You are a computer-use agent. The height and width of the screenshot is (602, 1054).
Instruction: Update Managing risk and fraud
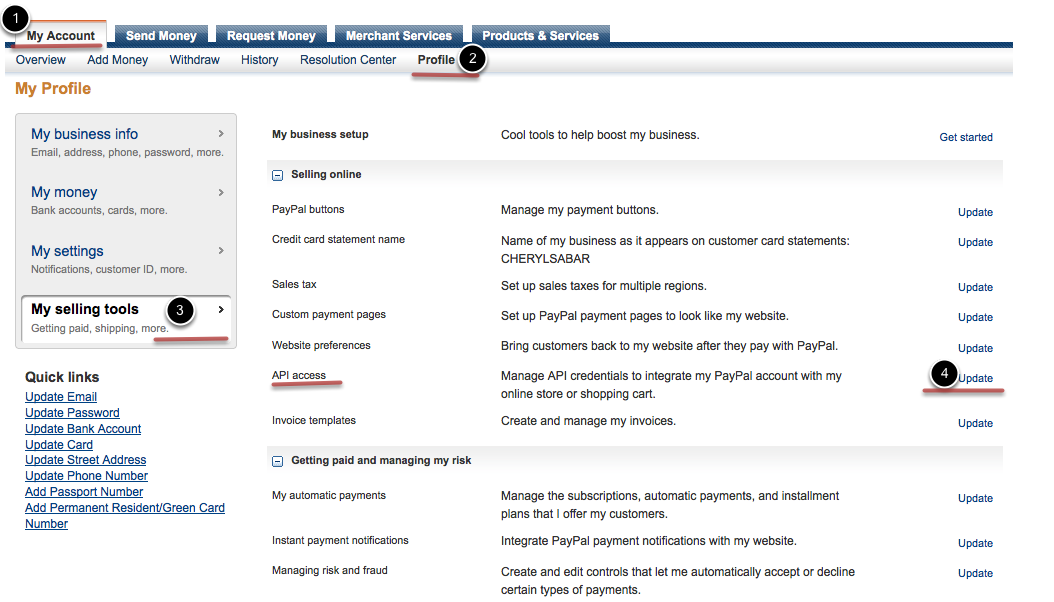(975, 573)
